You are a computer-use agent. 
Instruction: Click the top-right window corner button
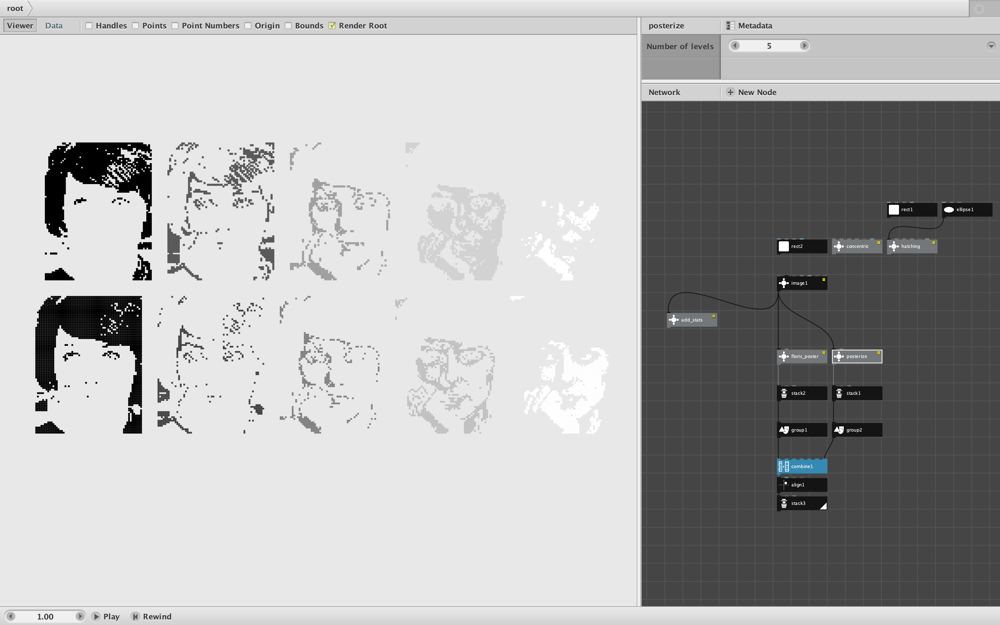click(980, 8)
